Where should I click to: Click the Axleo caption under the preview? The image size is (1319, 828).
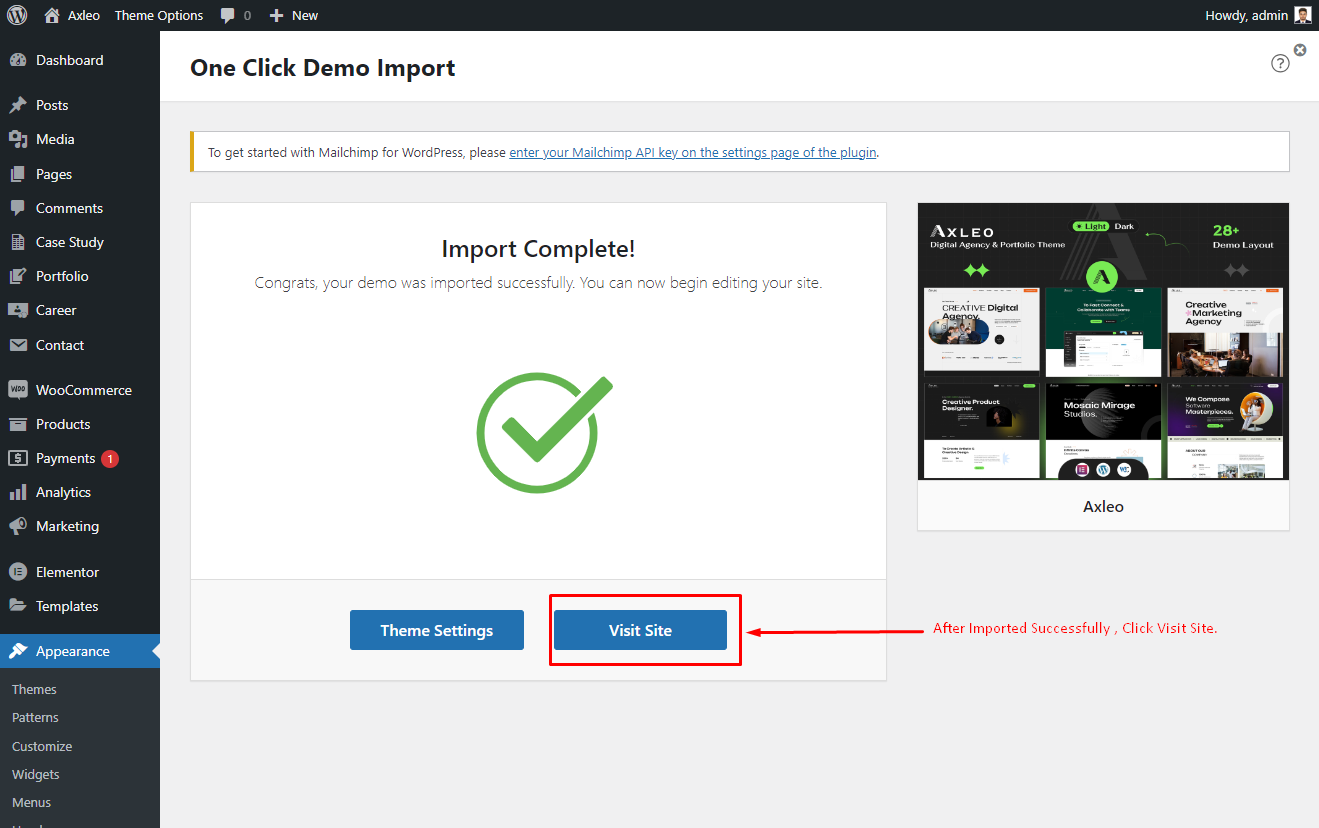(x=1103, y=506)
